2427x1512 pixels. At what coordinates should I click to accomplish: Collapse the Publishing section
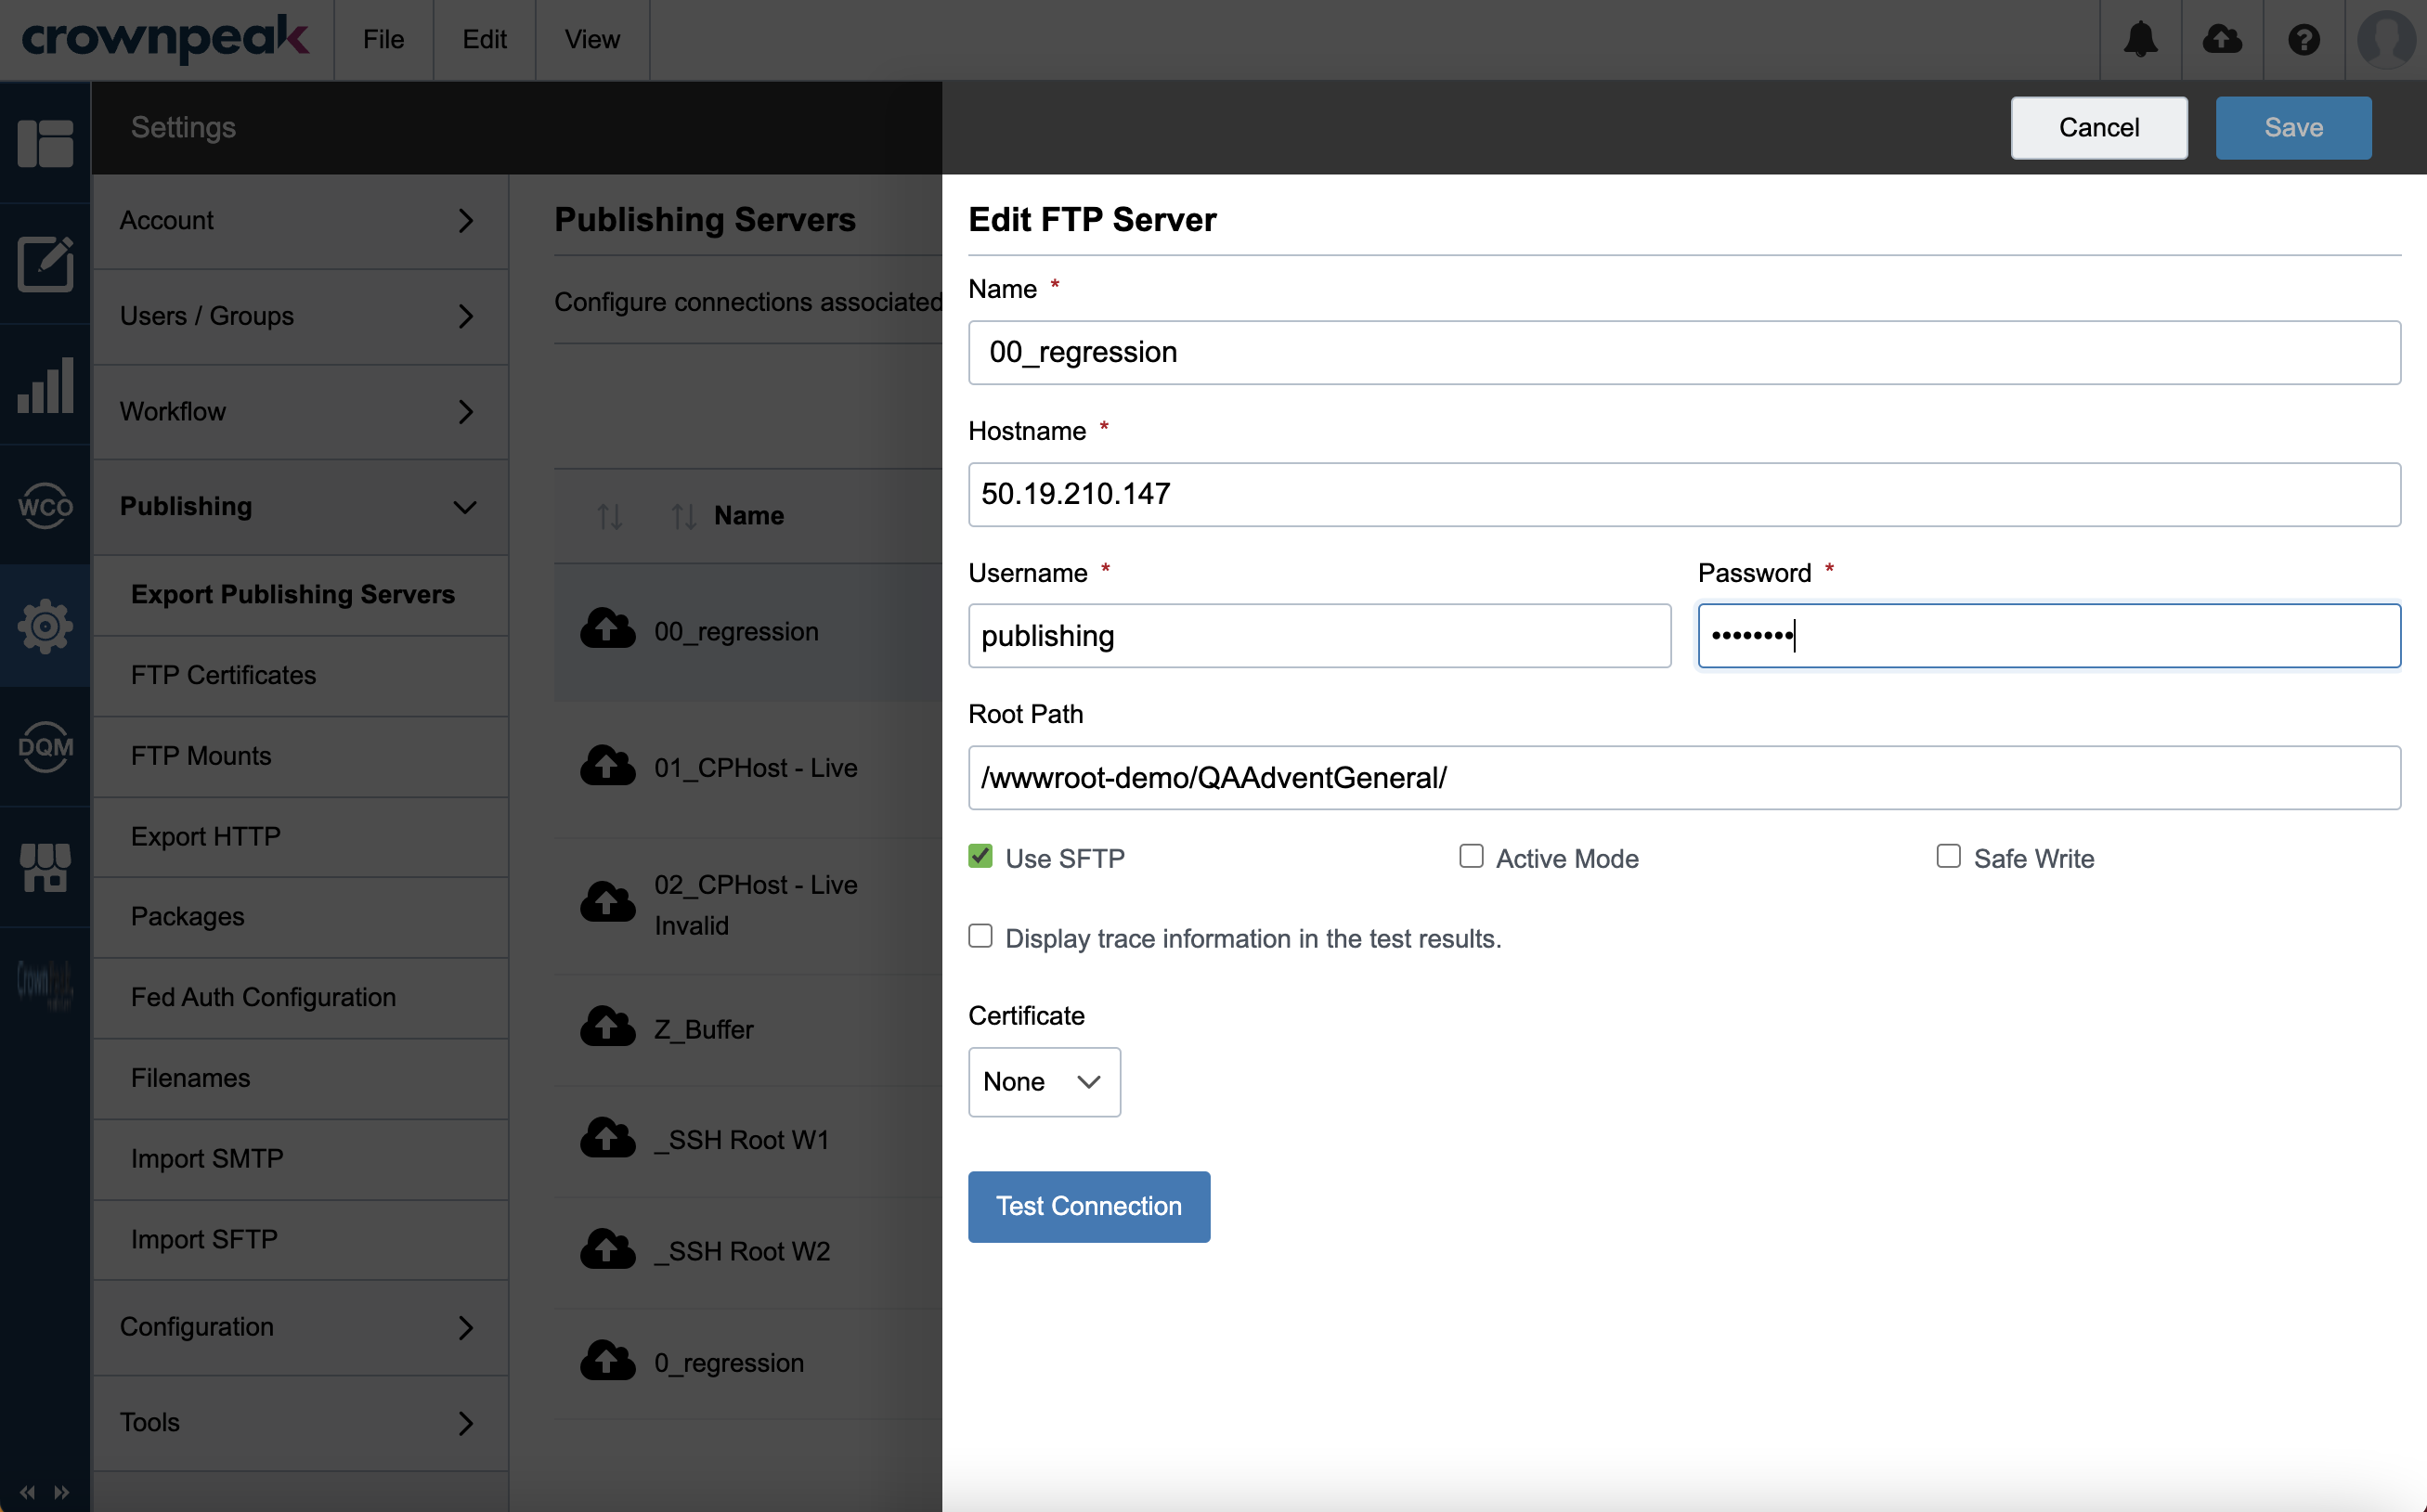coord(300,507)
